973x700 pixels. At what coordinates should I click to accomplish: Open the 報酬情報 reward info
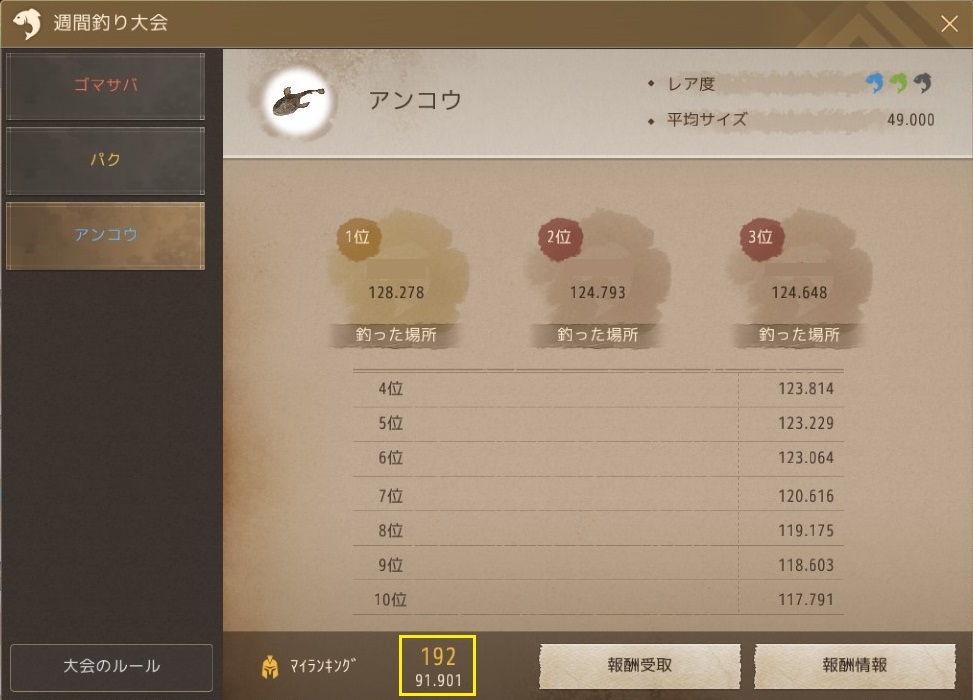point(854,665)
